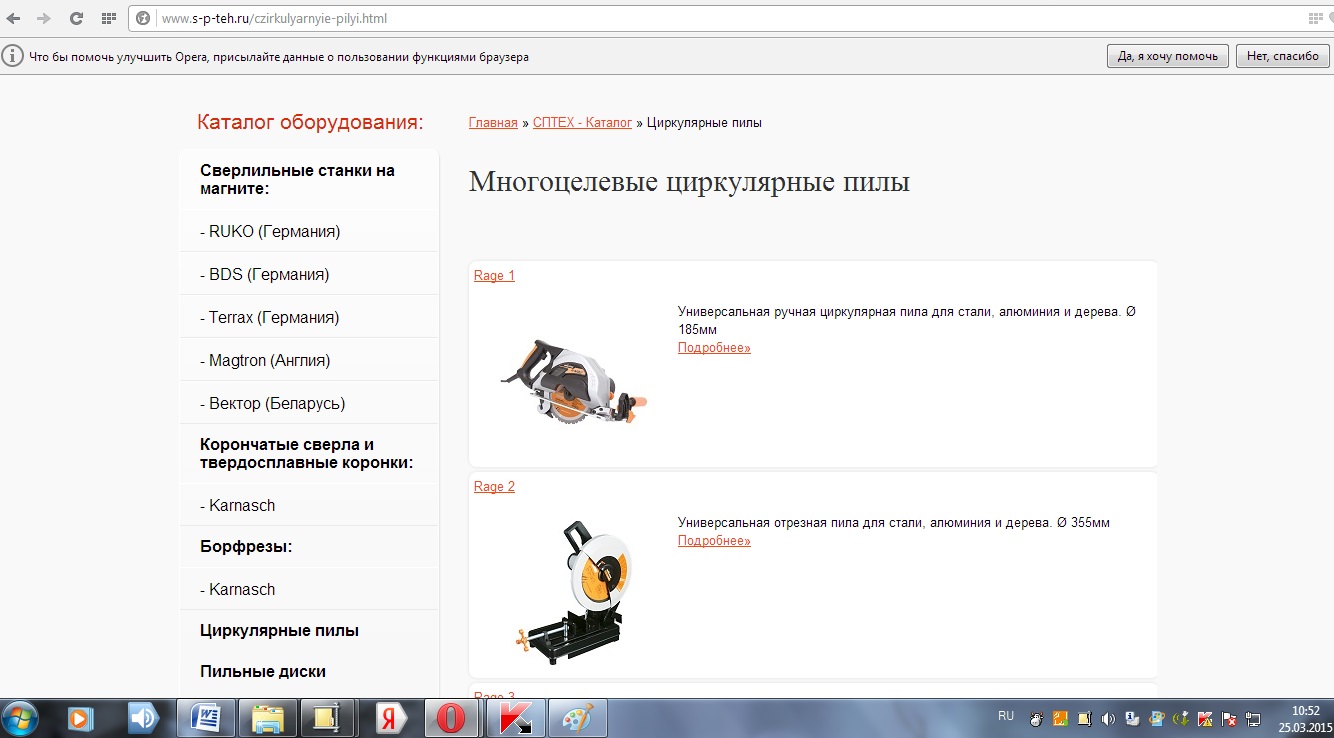
Task: Open the Windows Start button
Action: 21,718
